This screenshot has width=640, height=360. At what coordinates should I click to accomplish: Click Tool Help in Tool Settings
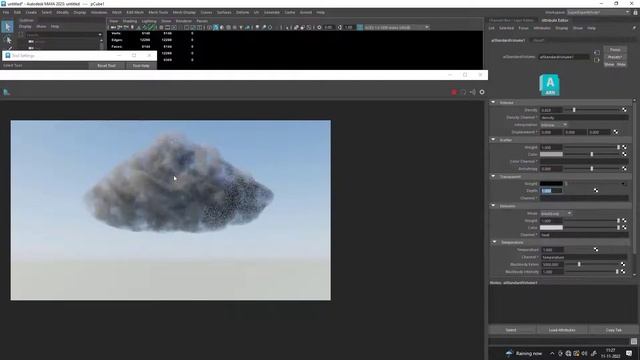click(x=141, y=65)
